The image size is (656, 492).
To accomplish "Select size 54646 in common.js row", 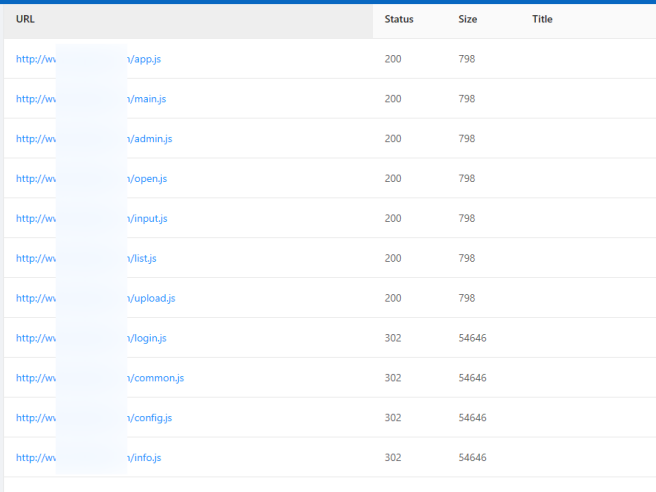I will [x=472, y=378].
